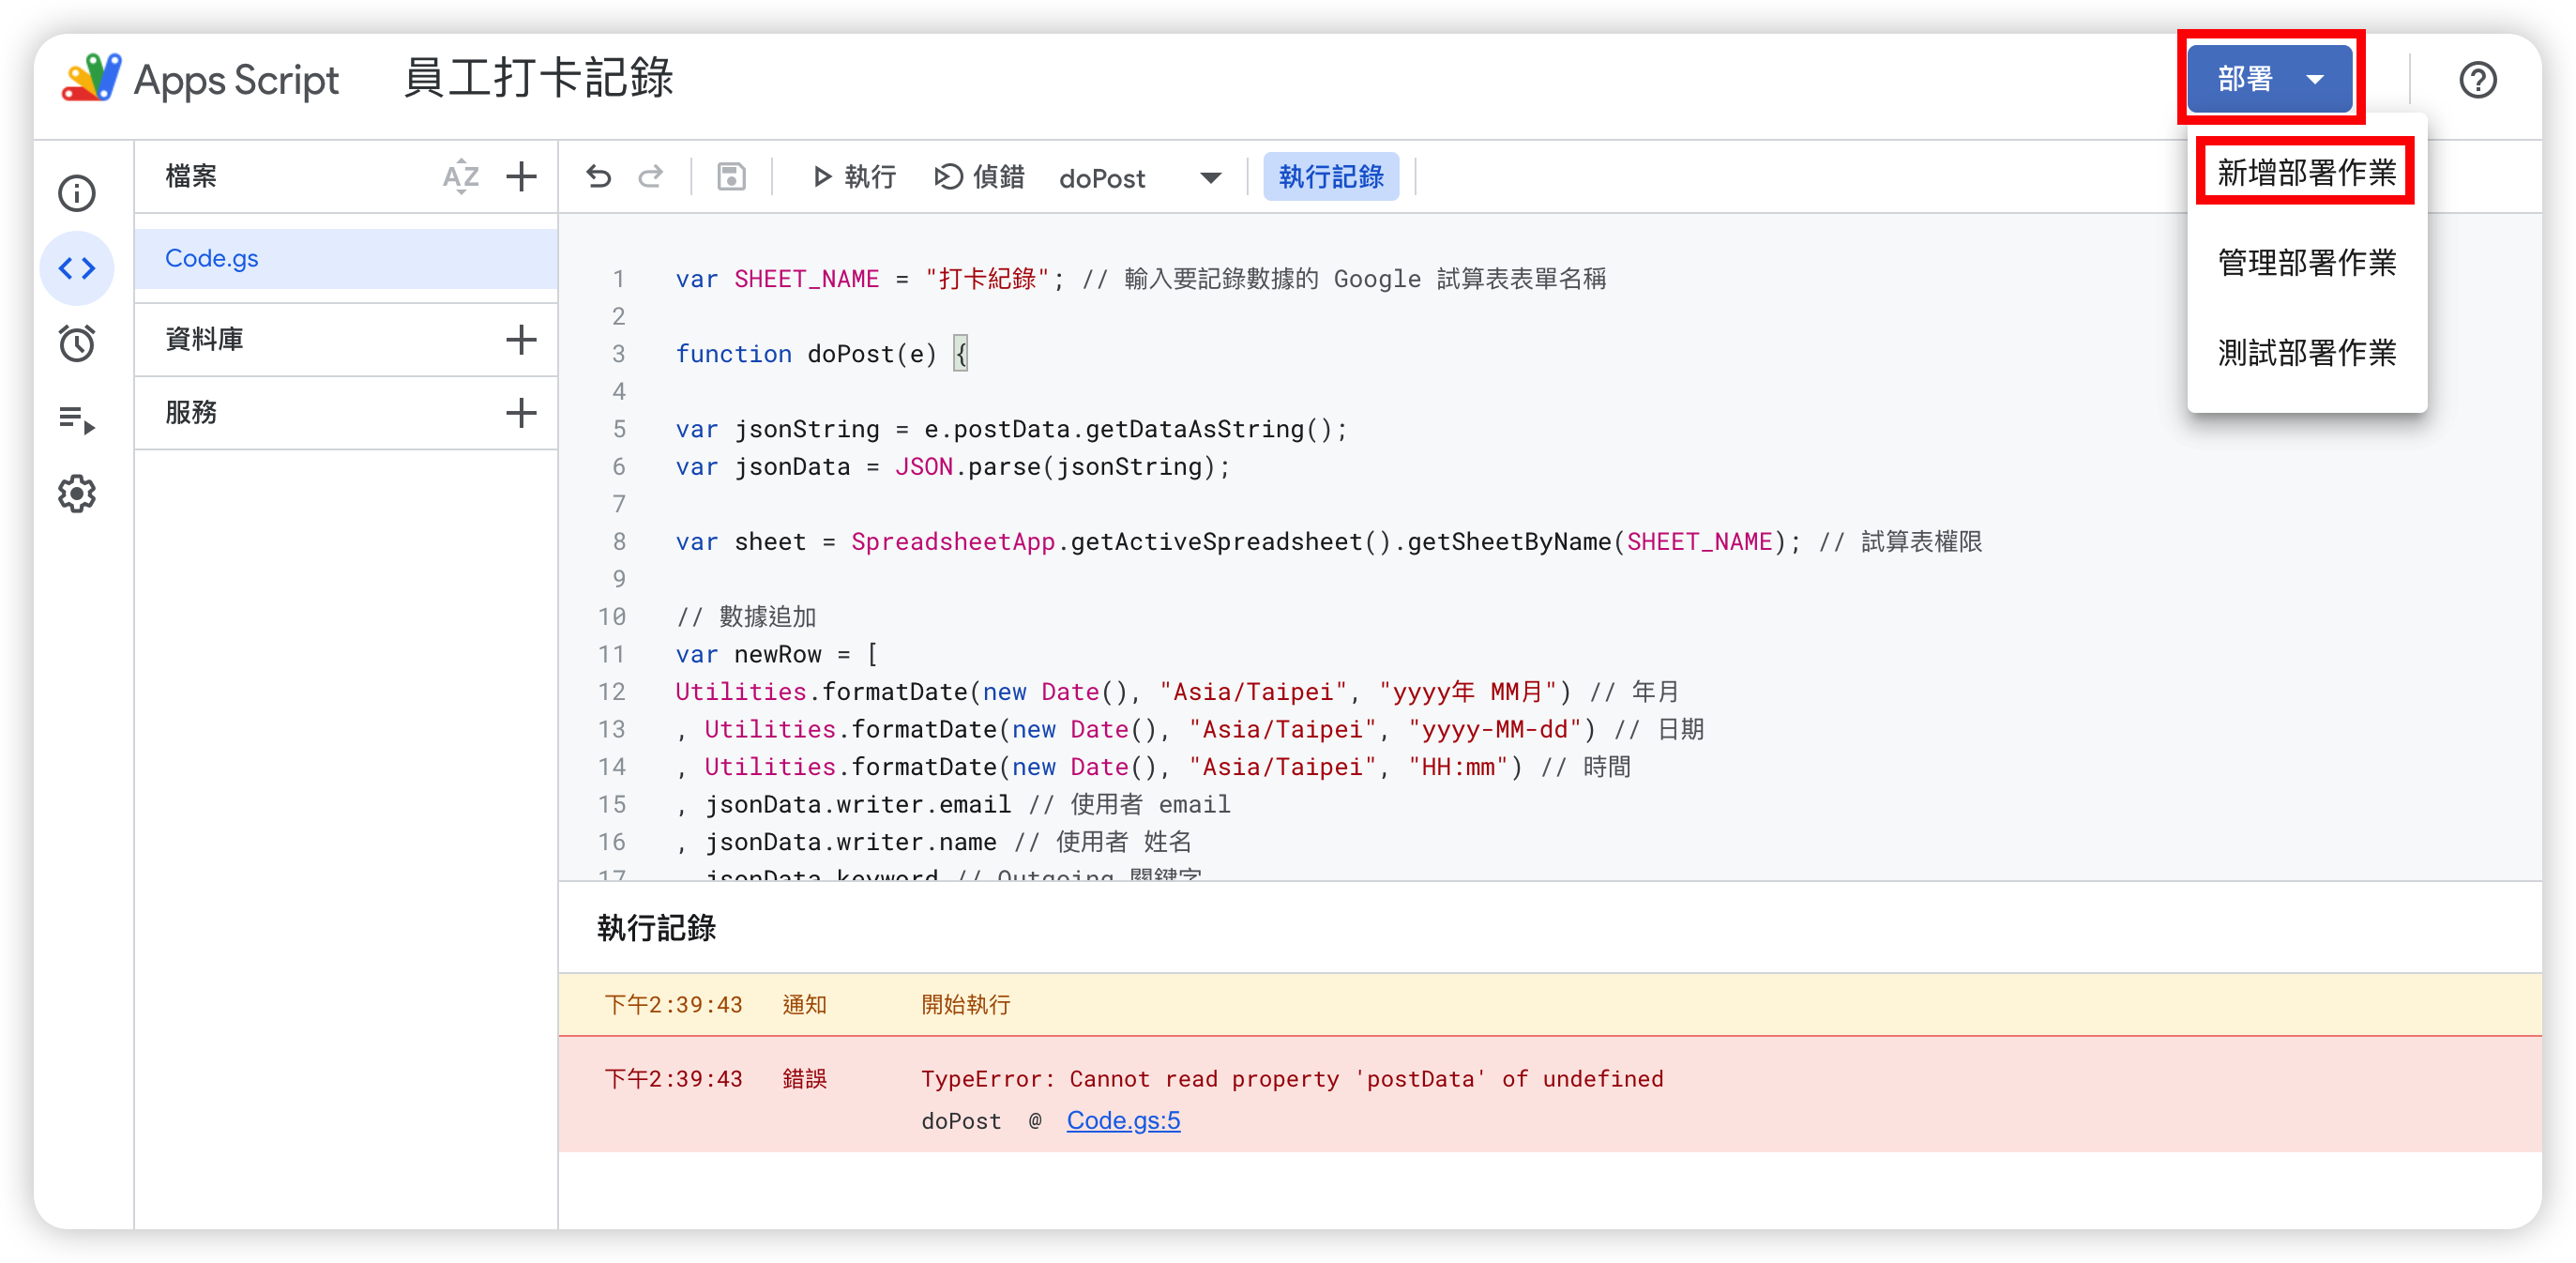
Task: Expand the 部署 deploy dropdown
Action: (x=2268, y=78)
